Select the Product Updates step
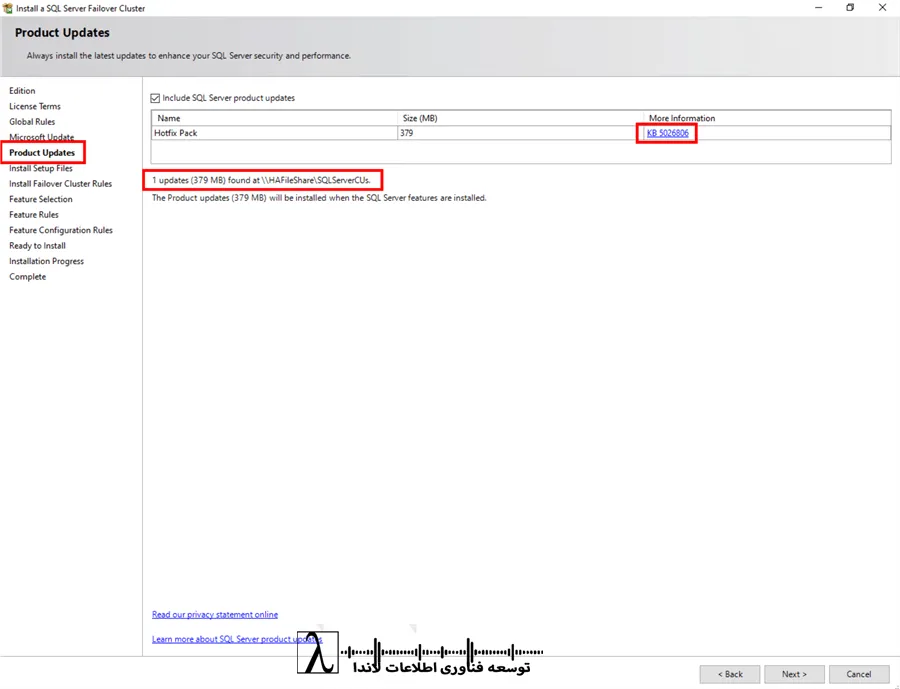The width and height of the screenshot is (900, 689). [x=42, y=153]
